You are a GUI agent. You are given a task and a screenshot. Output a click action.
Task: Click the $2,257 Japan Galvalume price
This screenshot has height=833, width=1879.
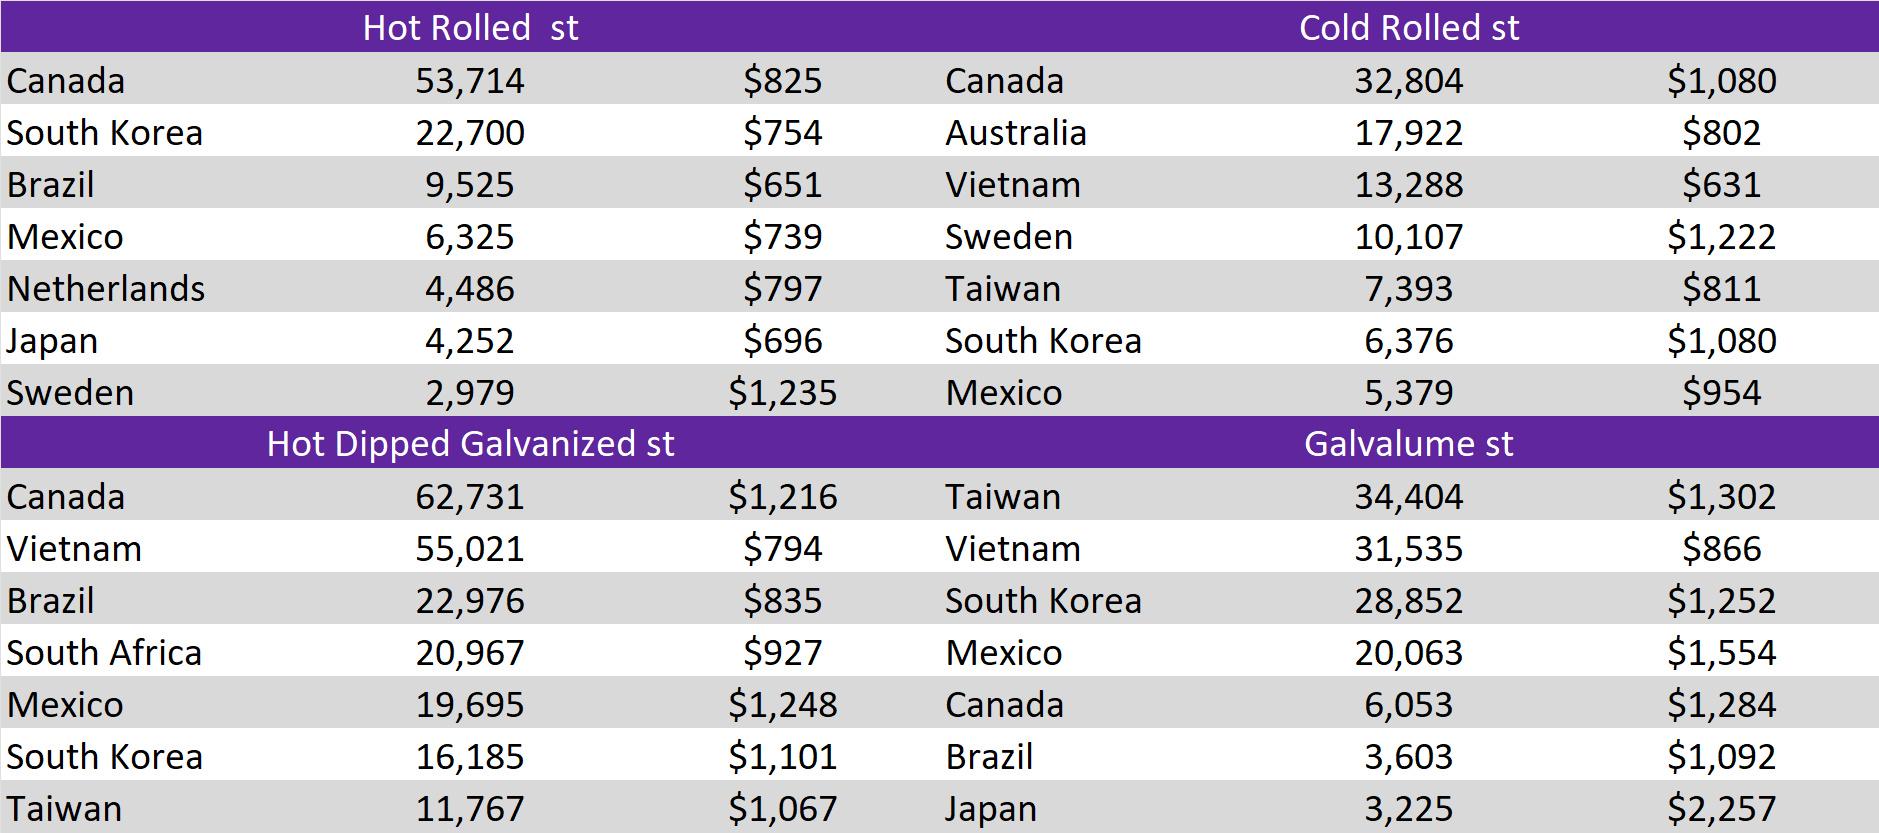[x=1721, y=808]
